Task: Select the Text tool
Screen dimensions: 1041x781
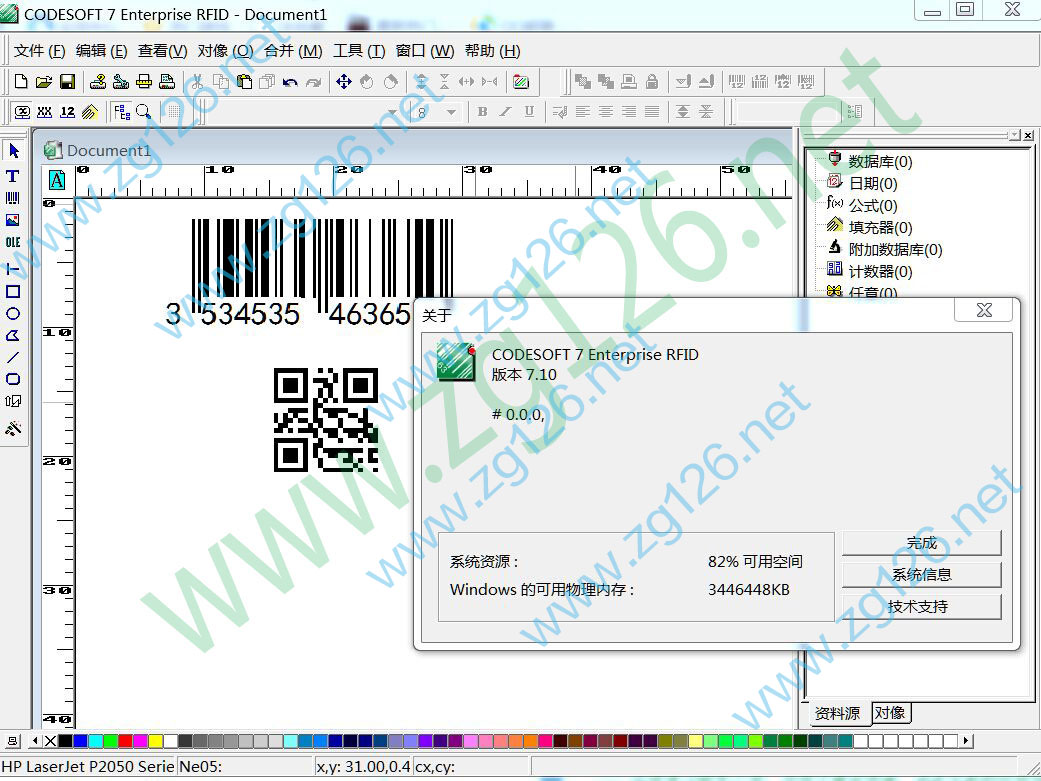Action: point(13,176)
